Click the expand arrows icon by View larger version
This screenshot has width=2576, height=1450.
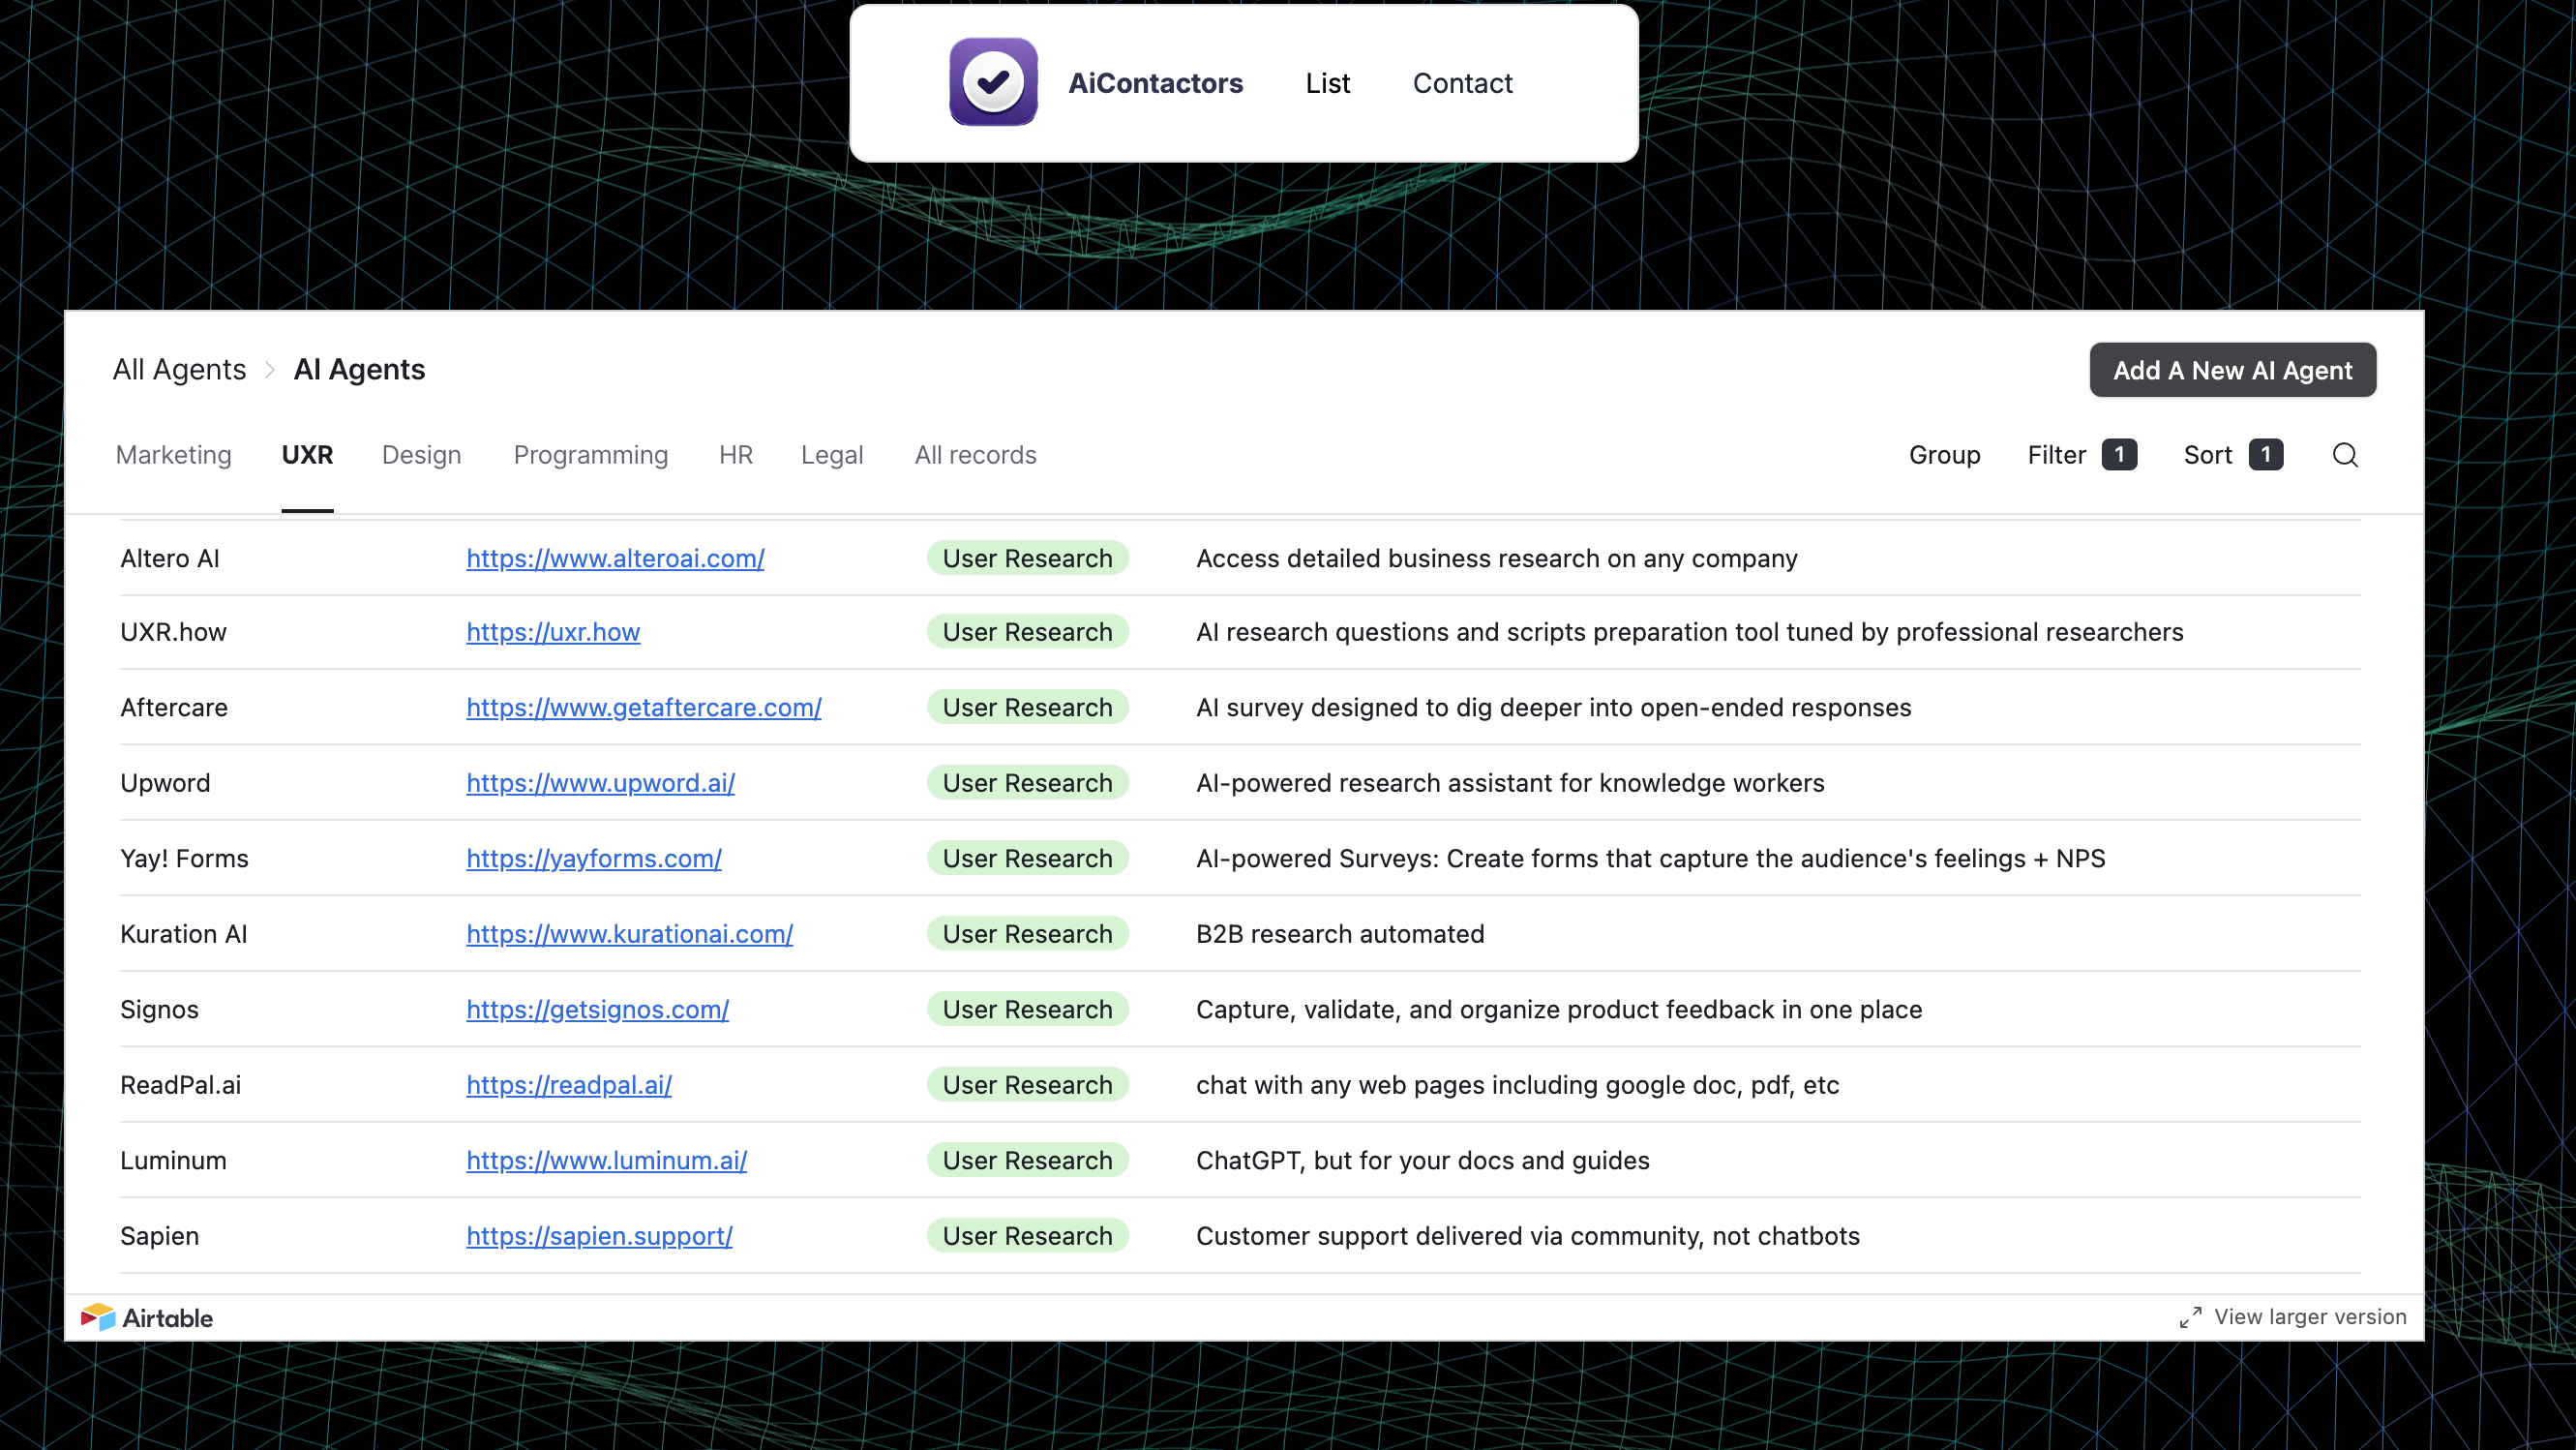point(2190,1317)
